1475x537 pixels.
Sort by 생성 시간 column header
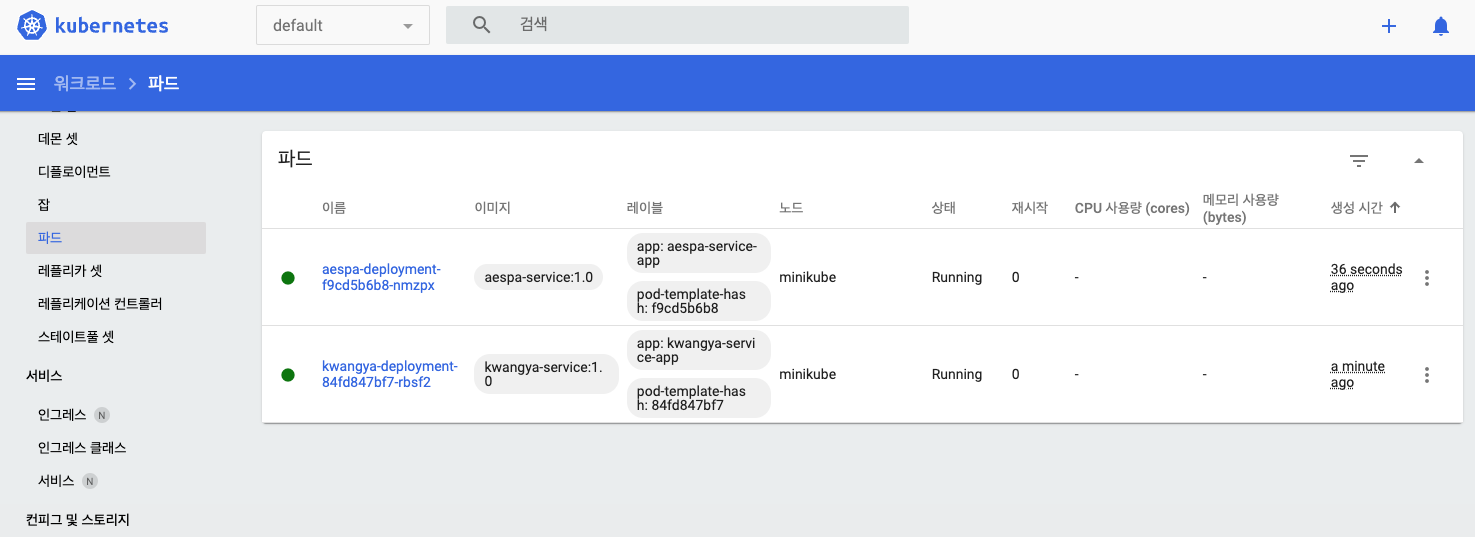tap(1357, 208)
